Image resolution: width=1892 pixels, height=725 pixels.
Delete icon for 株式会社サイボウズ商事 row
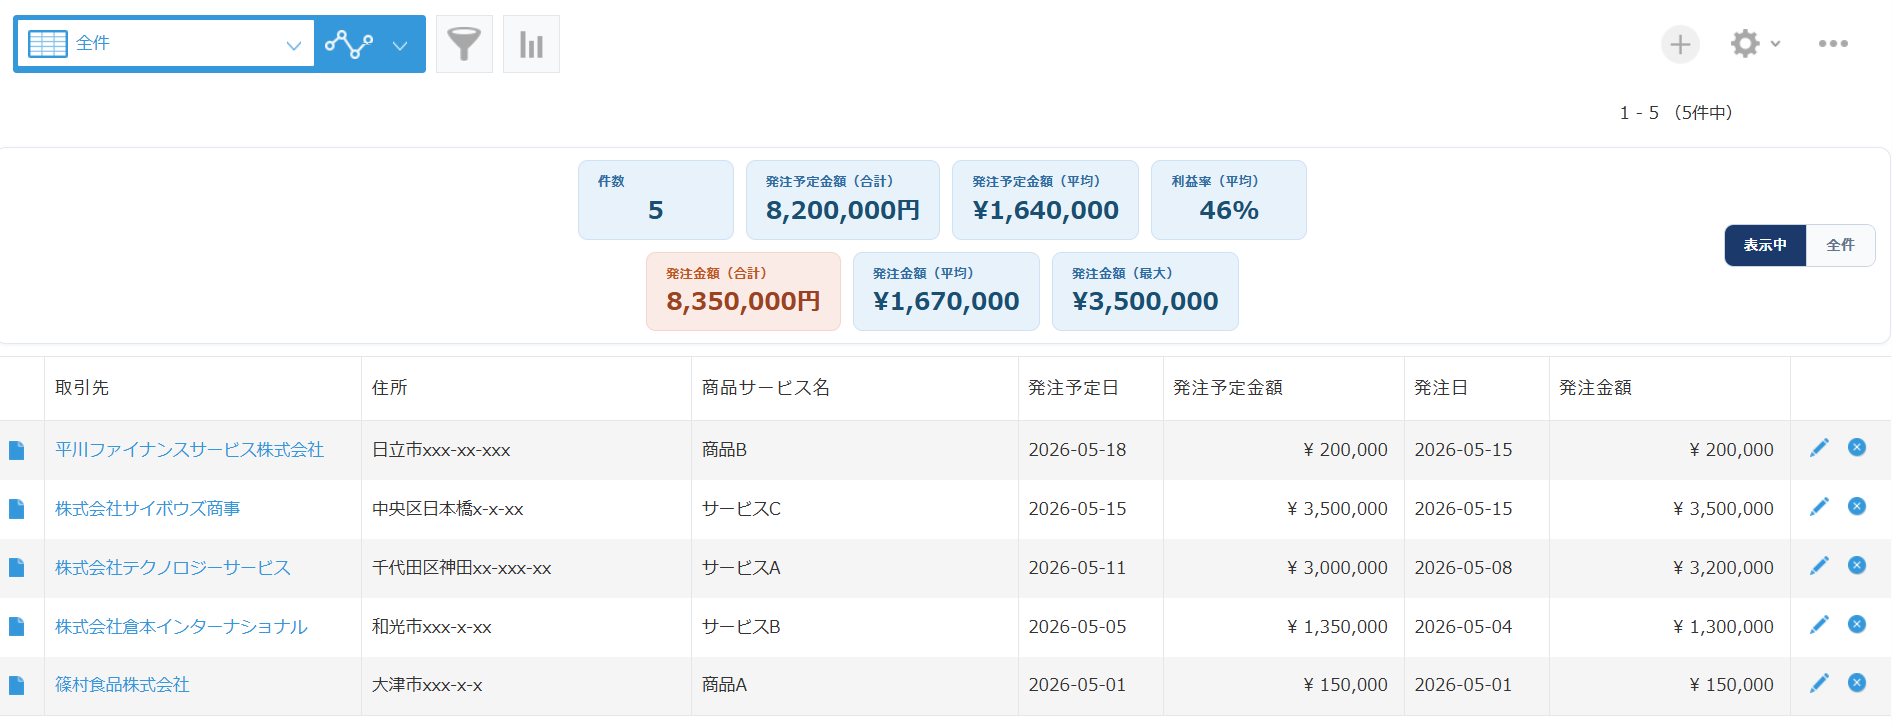coord(1857,506)
